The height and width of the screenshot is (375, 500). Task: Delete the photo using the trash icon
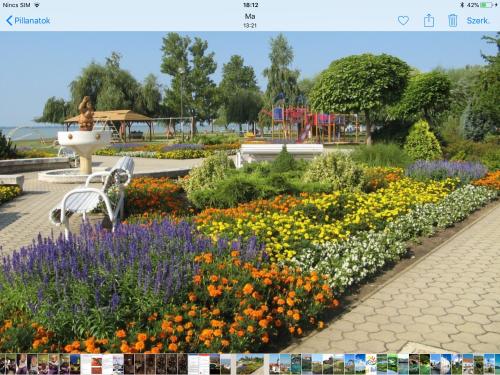tap(452, 21)
